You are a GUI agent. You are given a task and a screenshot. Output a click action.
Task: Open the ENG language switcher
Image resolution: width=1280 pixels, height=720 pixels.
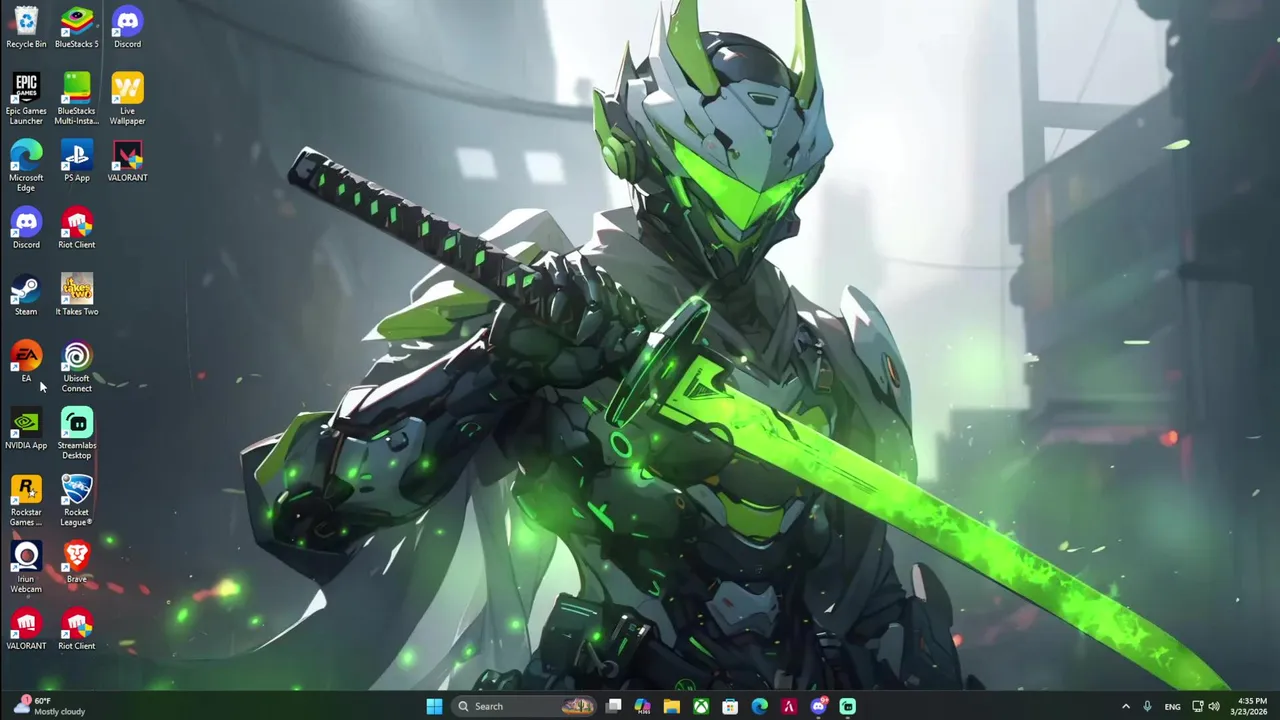(x=1172, y=706)
